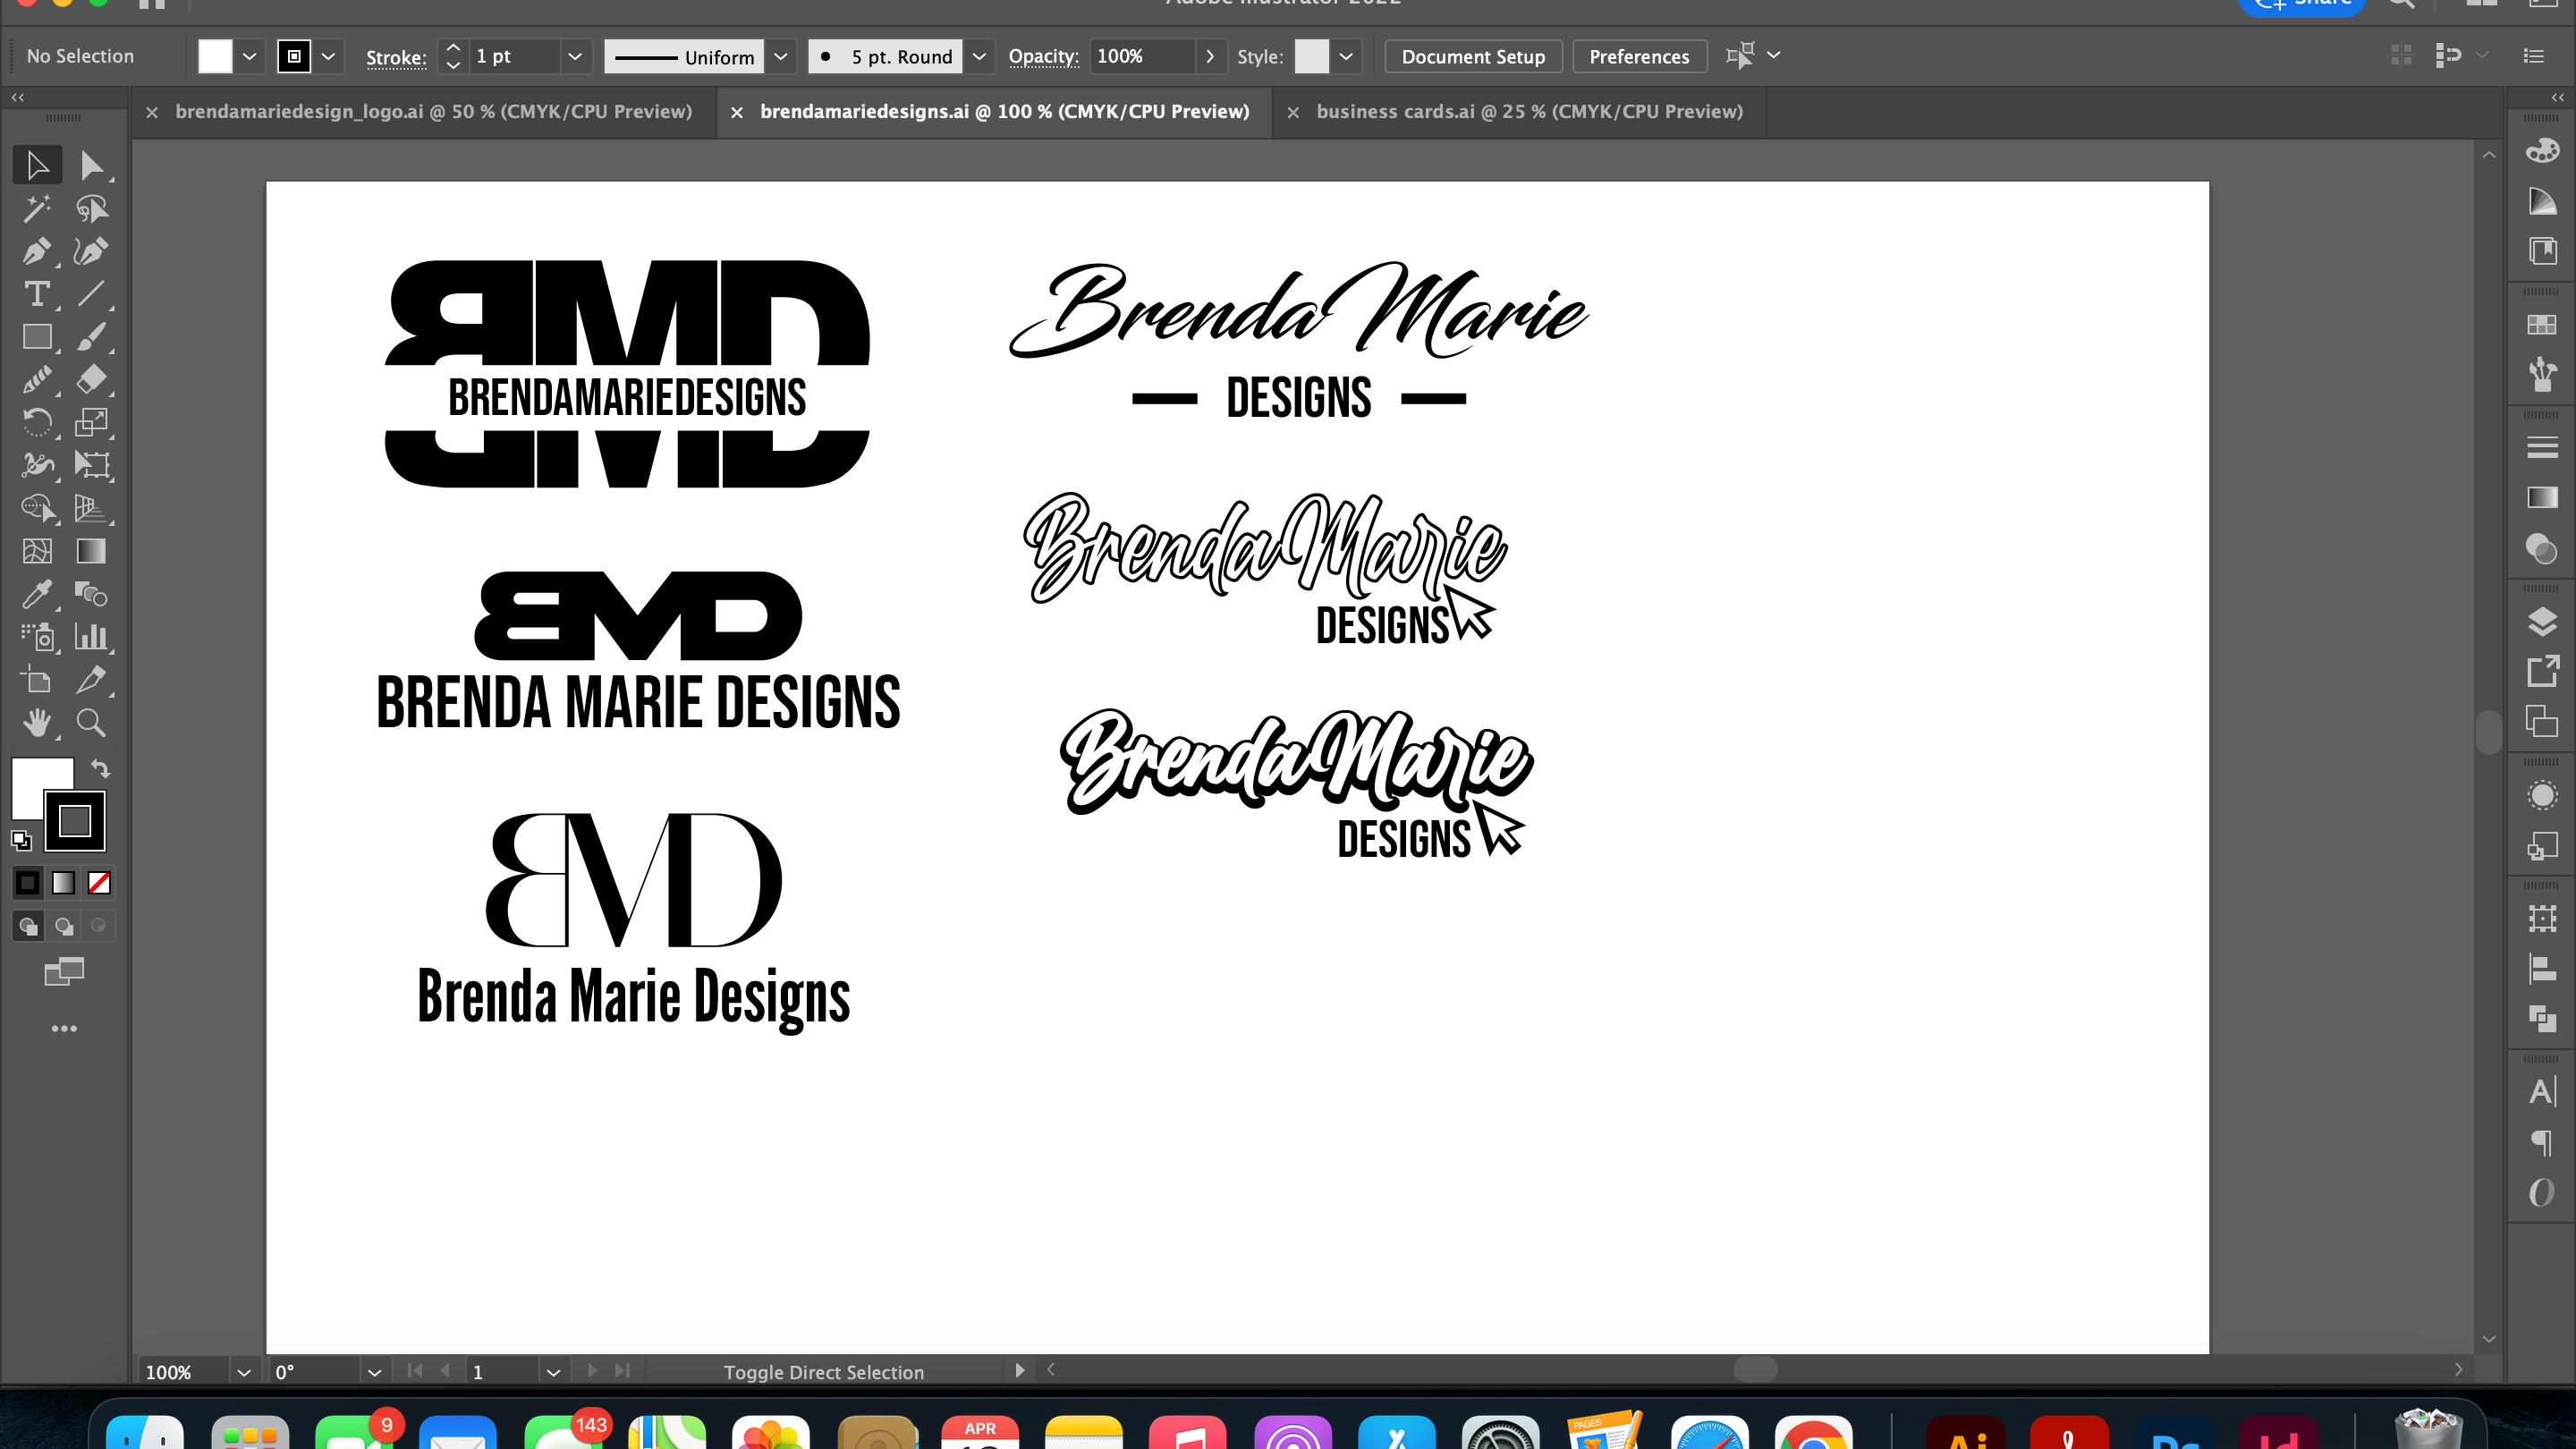Select the Artboard tool
The height and width of the screenshot is (1449, 2576).
(37, 680)
